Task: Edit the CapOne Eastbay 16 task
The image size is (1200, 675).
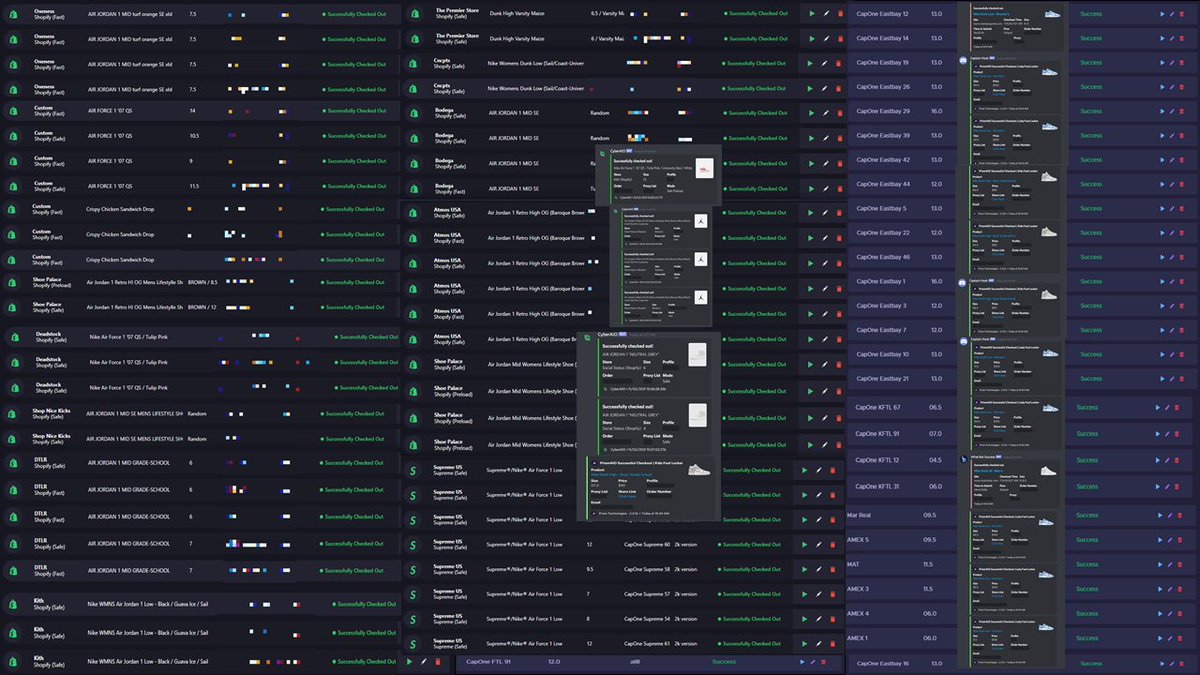Action: coord(1173,663)
